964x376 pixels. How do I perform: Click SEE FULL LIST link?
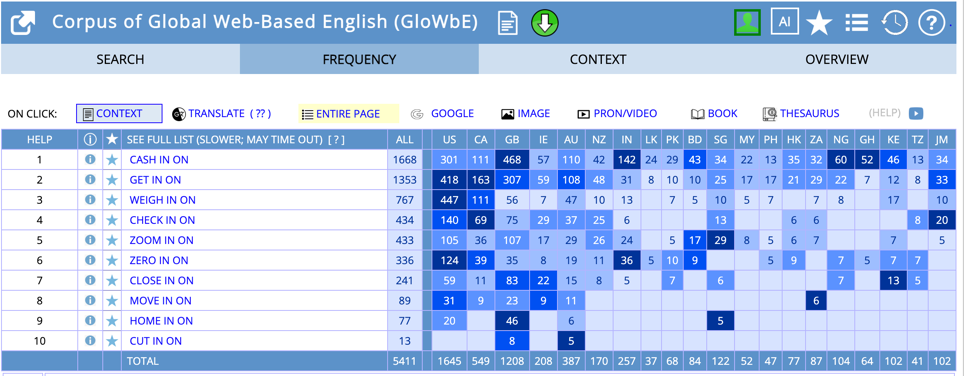tap(235, 140)
